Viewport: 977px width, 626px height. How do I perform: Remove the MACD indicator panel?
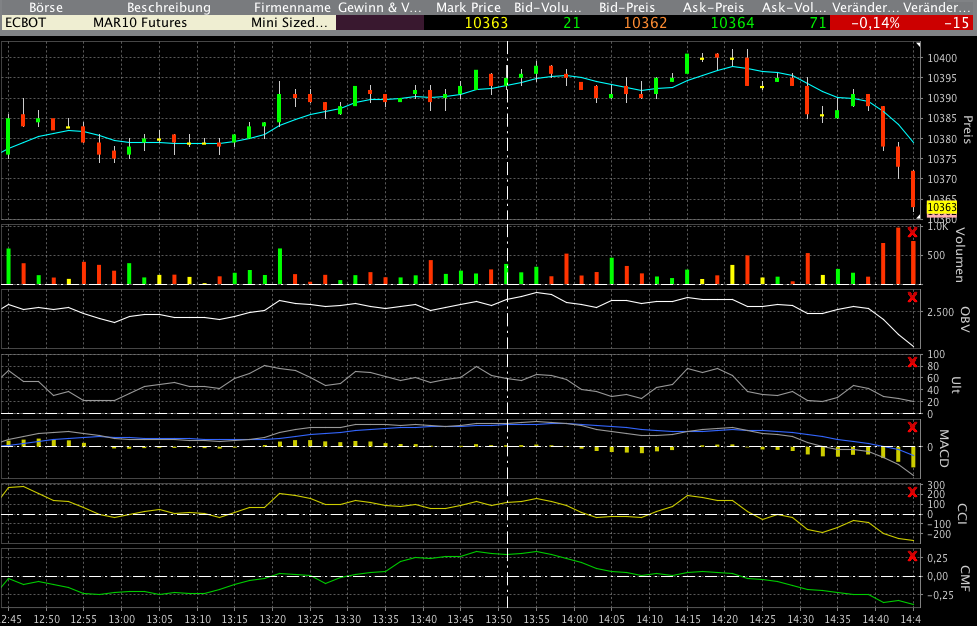[x=911, y=428]
